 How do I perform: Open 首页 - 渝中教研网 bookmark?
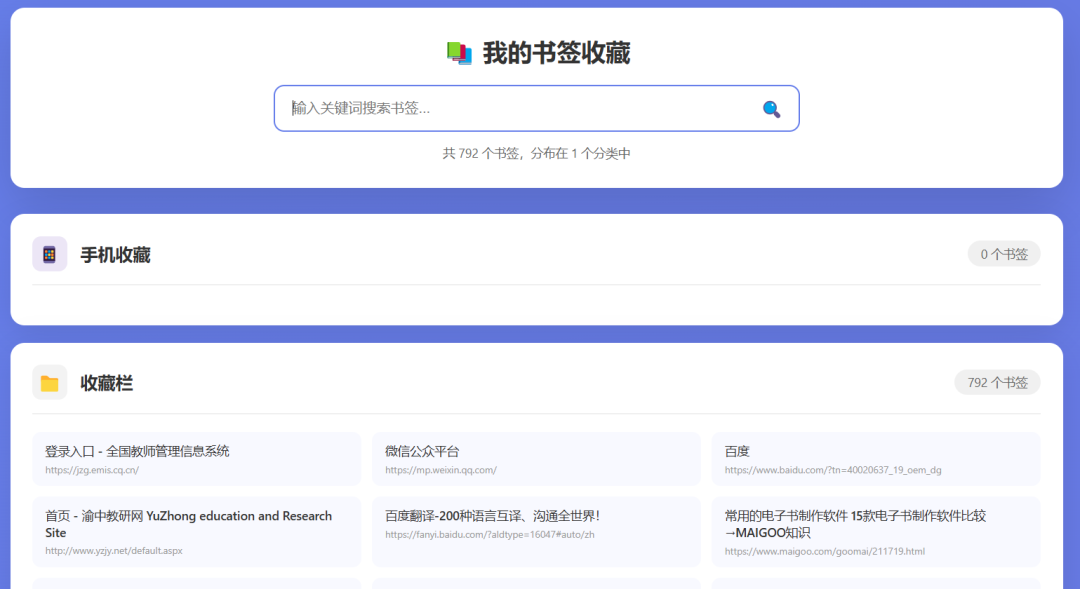click(x=196, y=532)
